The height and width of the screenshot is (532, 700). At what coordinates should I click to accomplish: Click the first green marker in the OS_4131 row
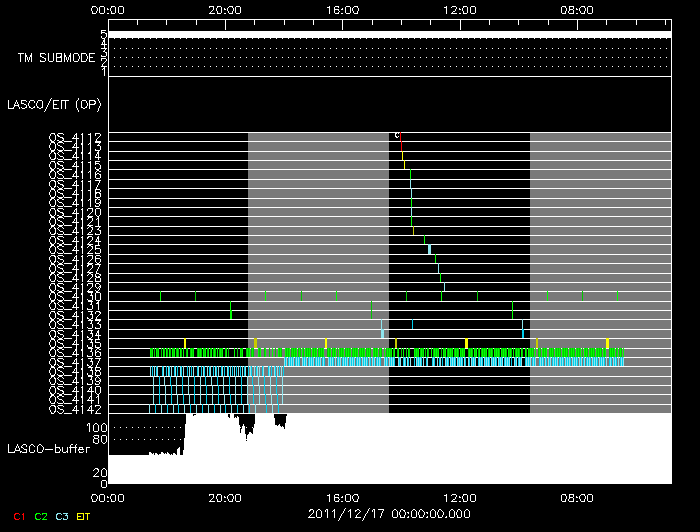(x=231, y=306)
